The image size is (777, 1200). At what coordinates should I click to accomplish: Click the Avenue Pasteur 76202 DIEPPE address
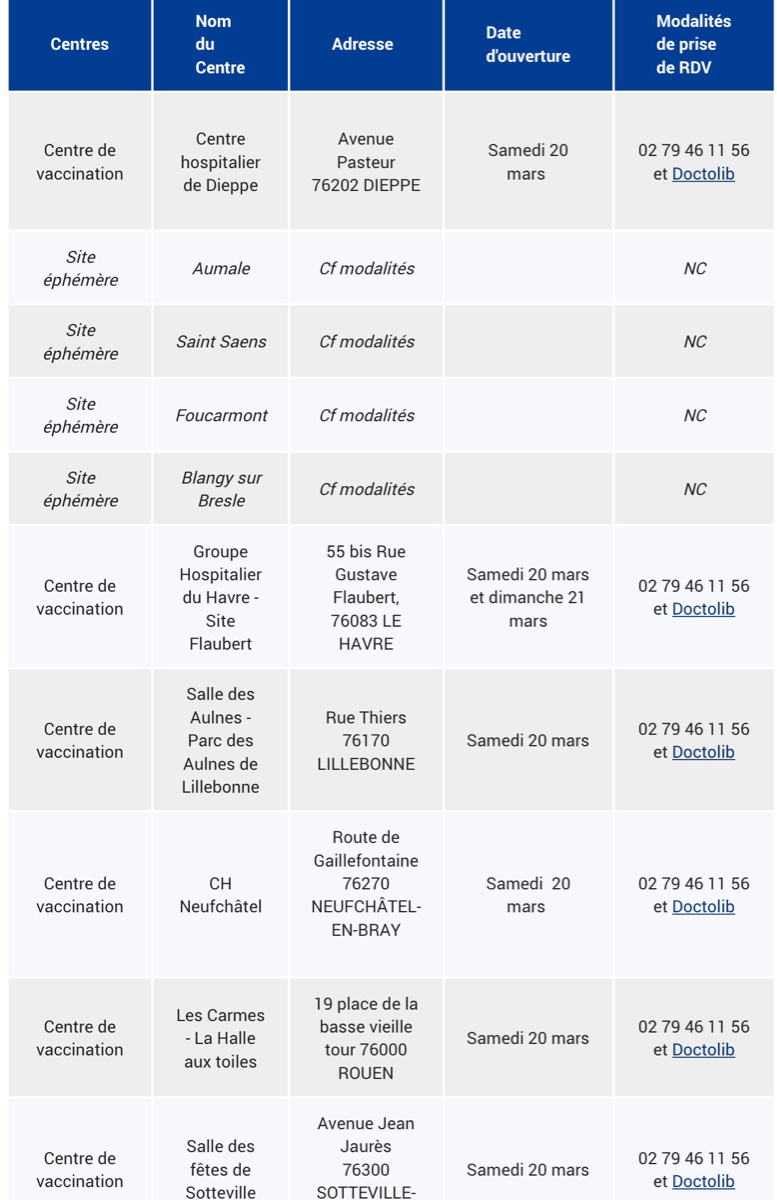[366, 162]
